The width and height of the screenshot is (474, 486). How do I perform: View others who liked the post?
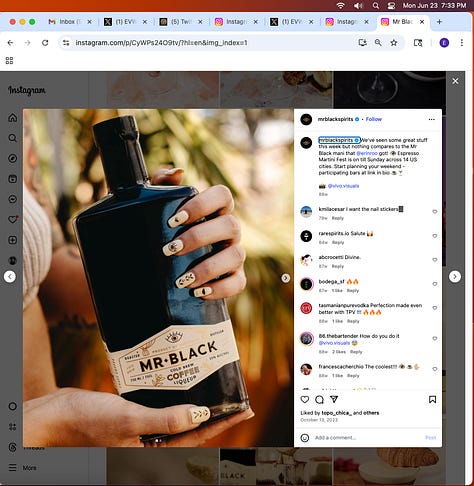371,413
